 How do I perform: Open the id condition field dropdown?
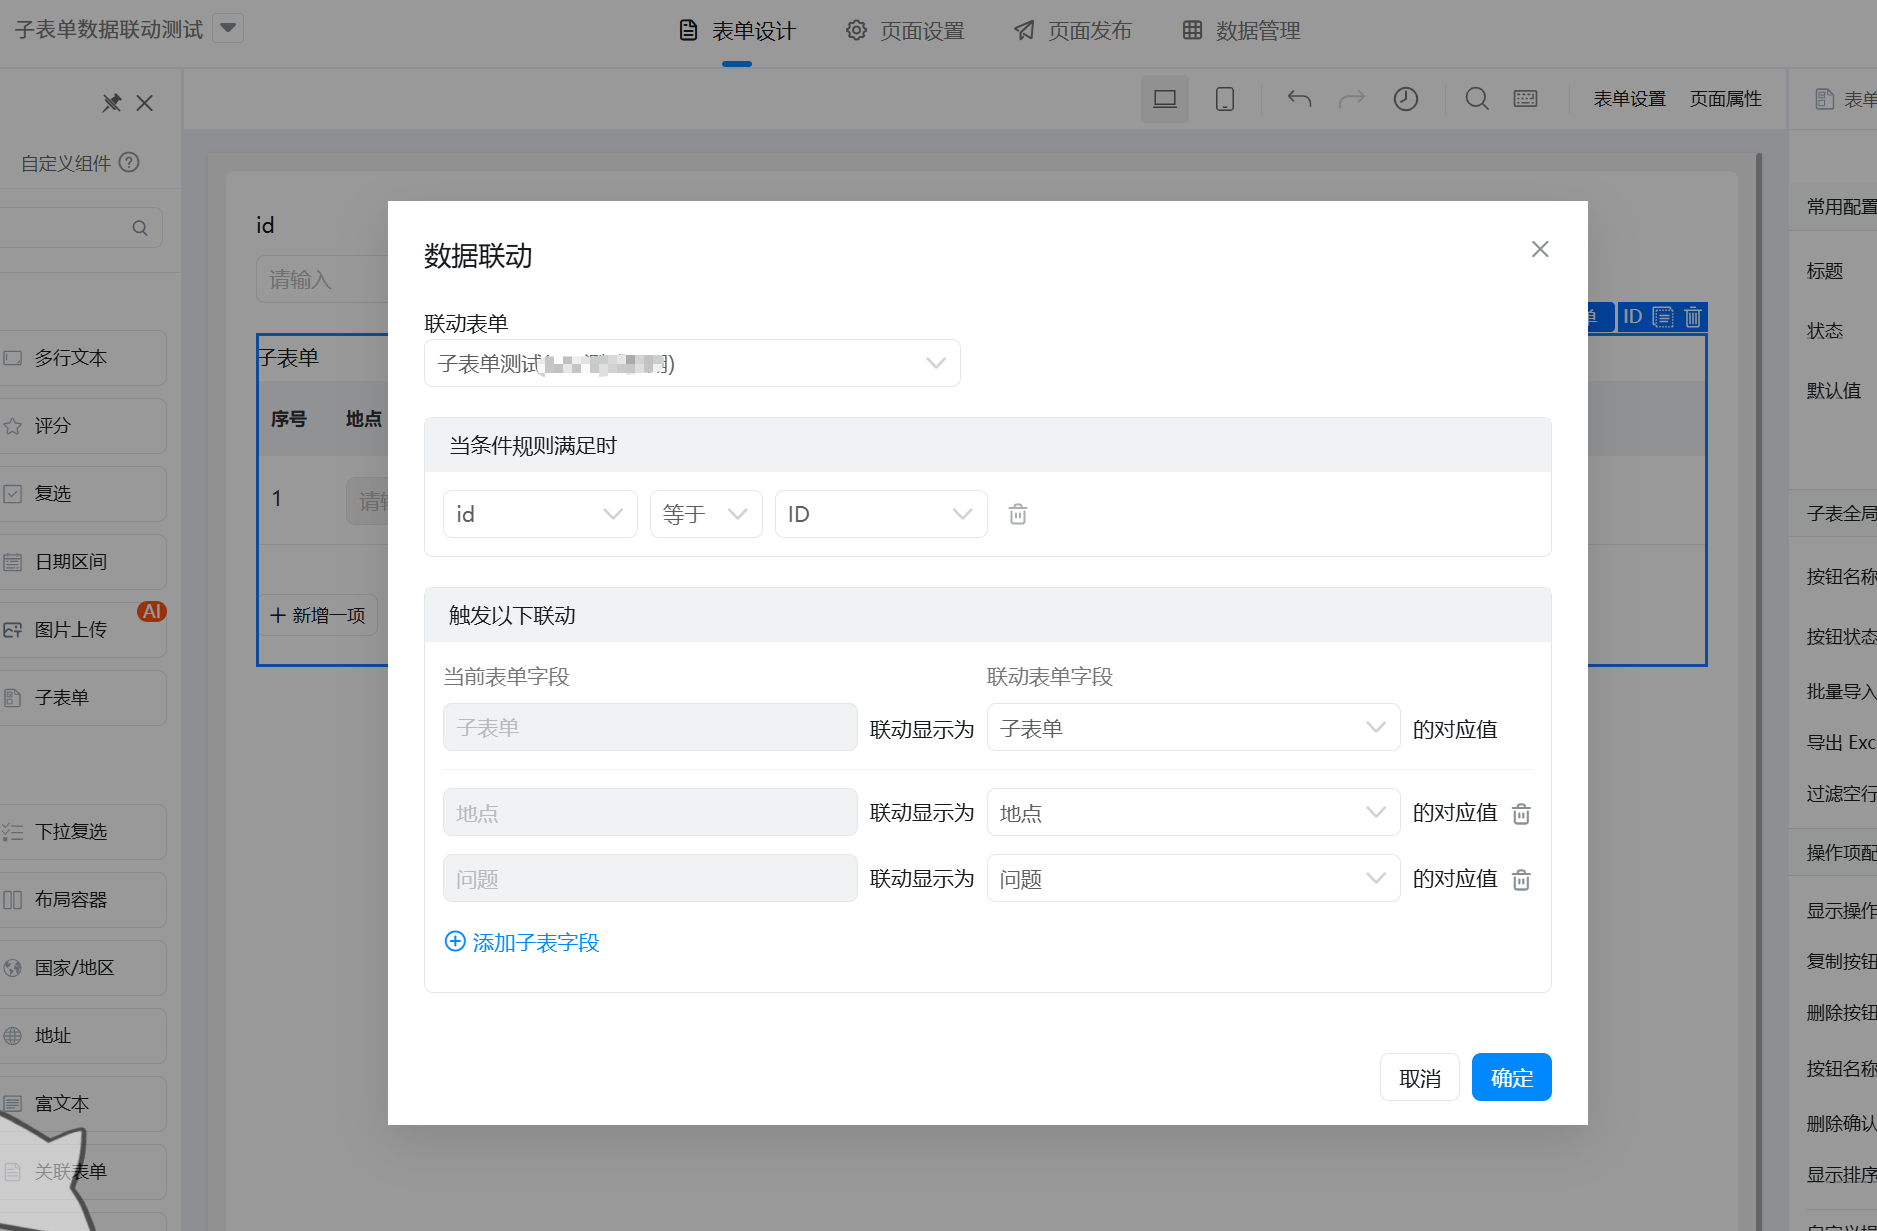click(x=540, y=514)
